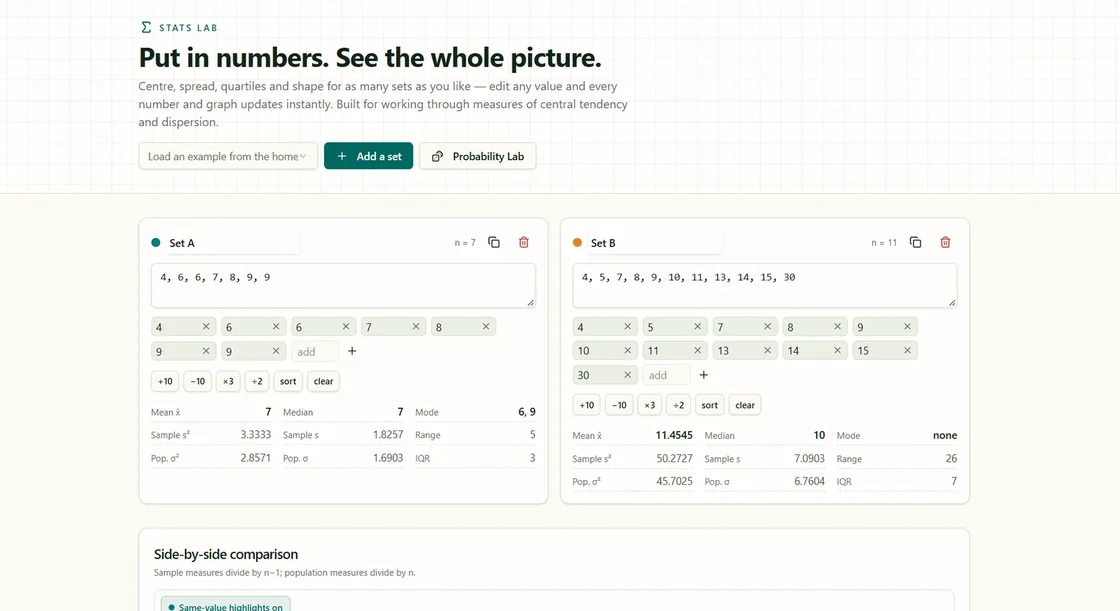Remove value 7 chip from Set A
Viewport: 1120px width, 611px height.
[416, 327]
